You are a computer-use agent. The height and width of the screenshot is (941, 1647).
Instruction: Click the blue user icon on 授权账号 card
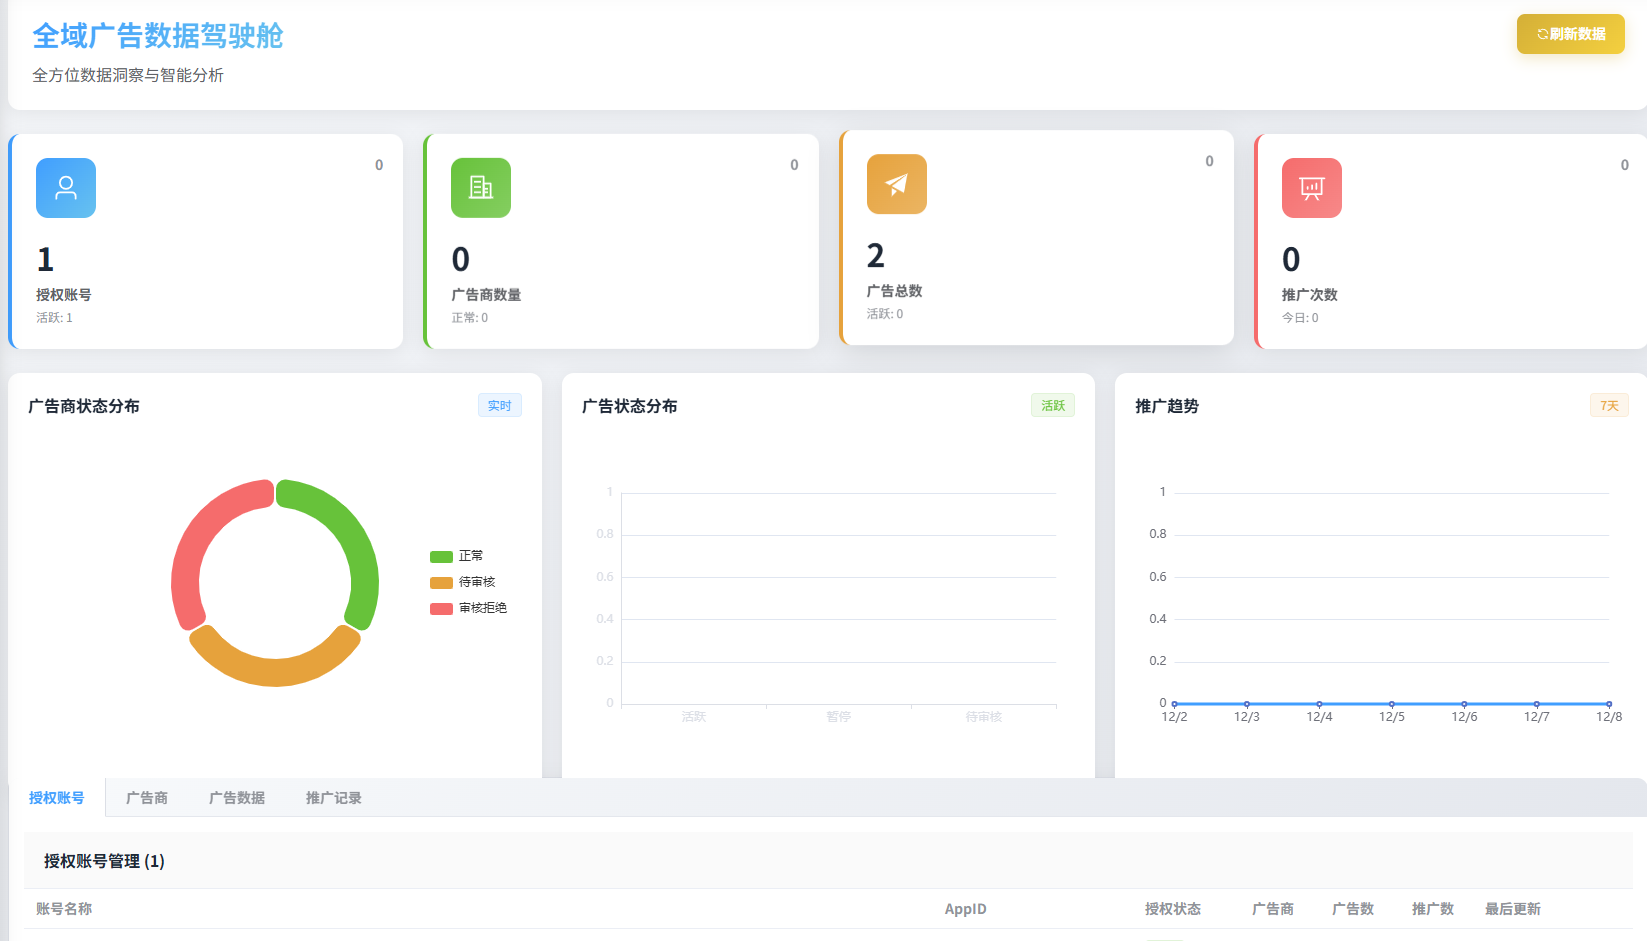click(66, 188)
